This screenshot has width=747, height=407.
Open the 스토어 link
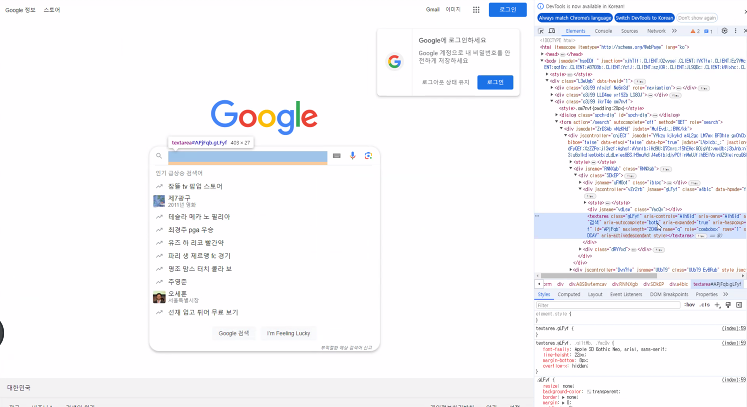[52, 10]
